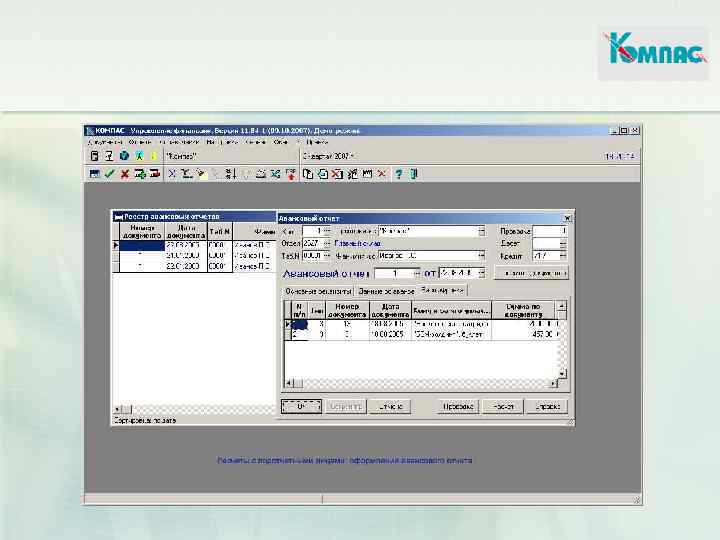The height and width of the screenshot is (540, 720).
Task: Click the Номер документа header in the registry window
Action: (x=141, y=231)
